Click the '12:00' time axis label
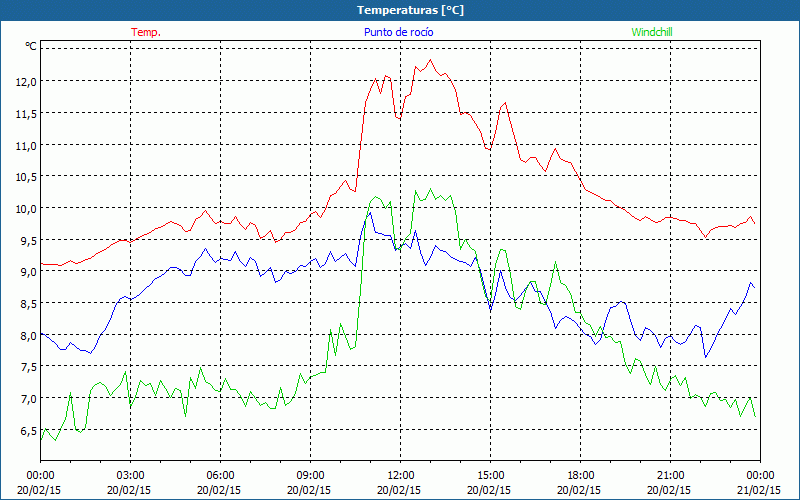 [400, 476]
